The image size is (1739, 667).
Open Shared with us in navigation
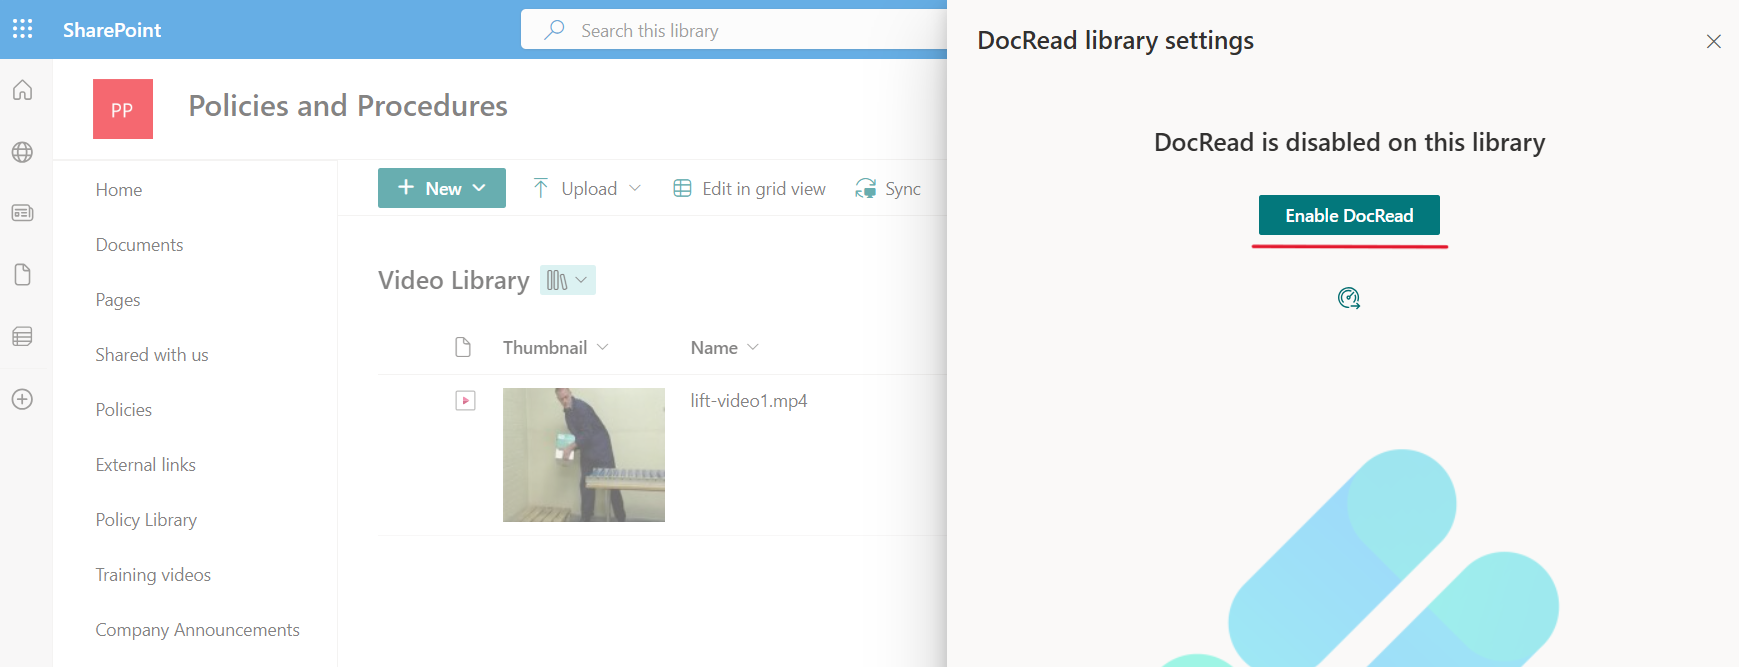pyautogui.click(x=152, y=355)
